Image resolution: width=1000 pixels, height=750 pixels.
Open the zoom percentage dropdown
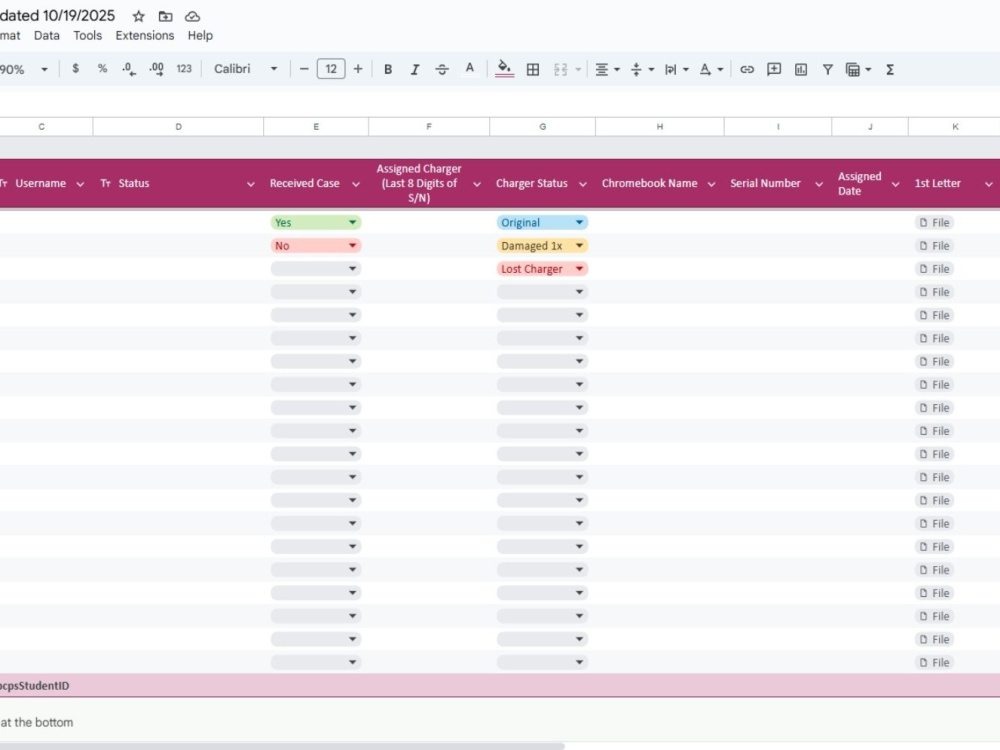click(x=24, y=69)
